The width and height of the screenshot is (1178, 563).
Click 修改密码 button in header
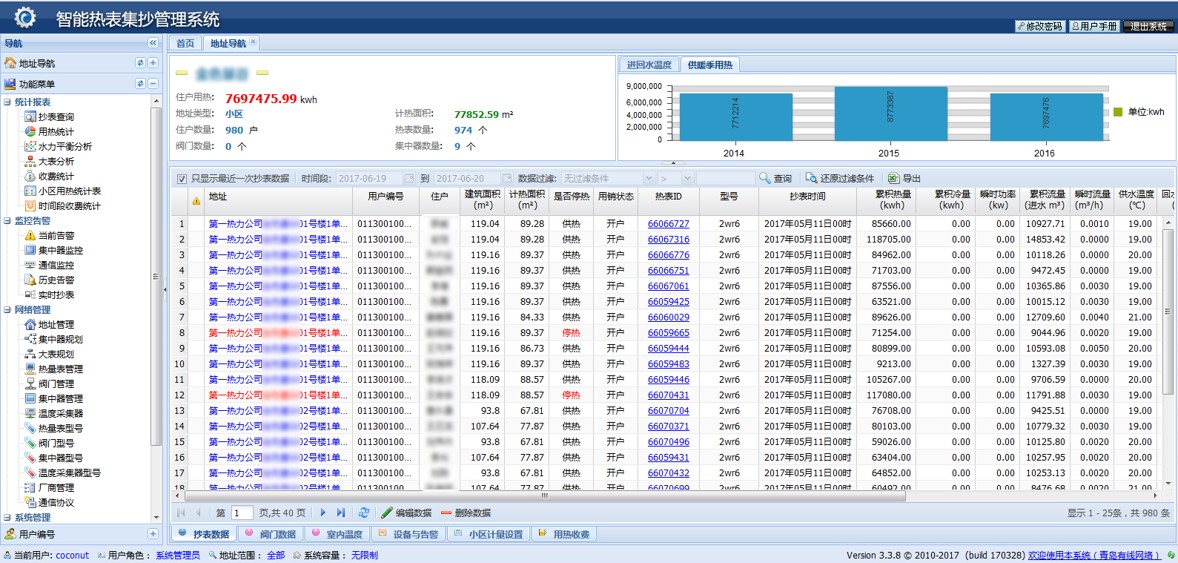pos(1040,26)
